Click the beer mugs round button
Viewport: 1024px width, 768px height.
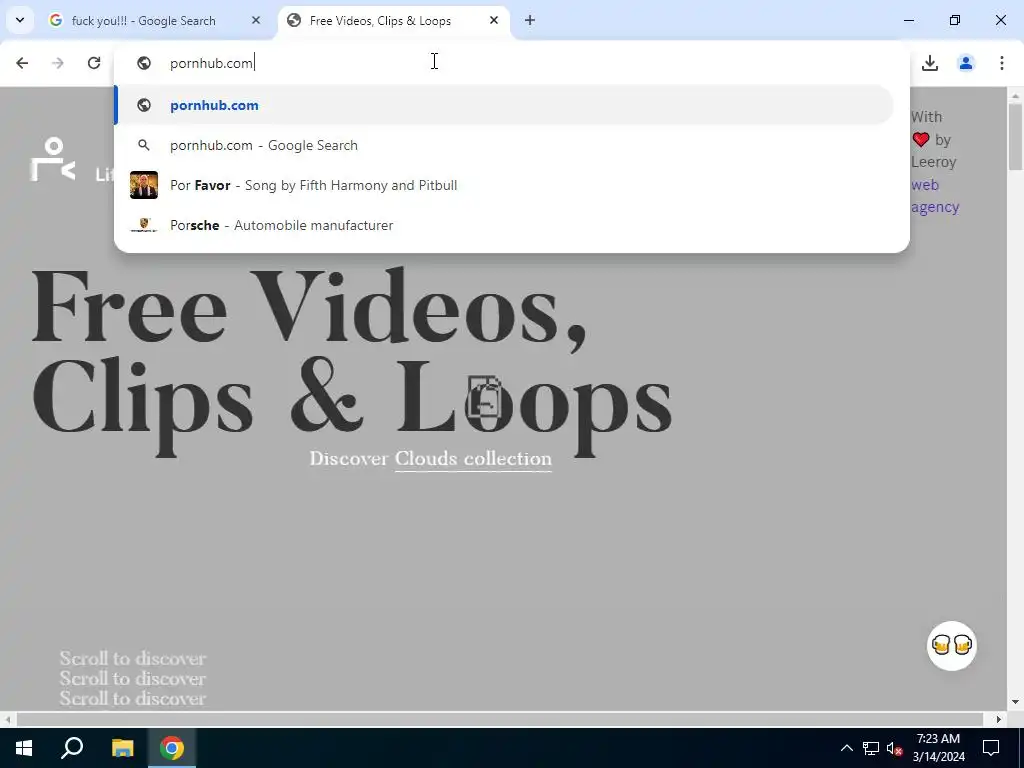(x=952, y=645)
